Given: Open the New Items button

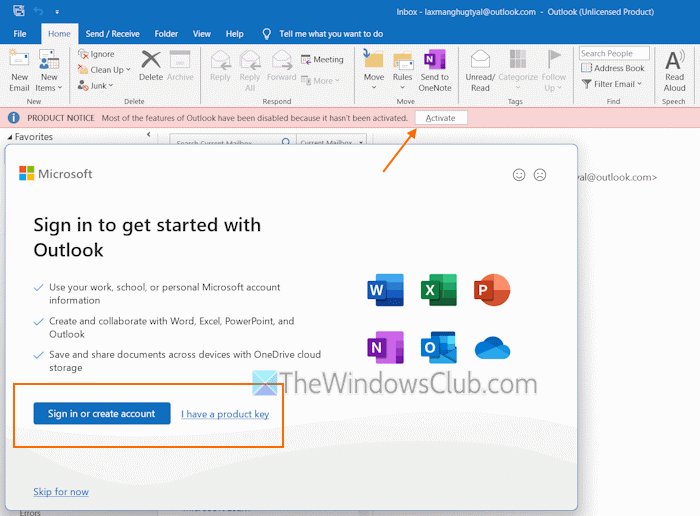Looking at the screenshot, I should (49, 71).
